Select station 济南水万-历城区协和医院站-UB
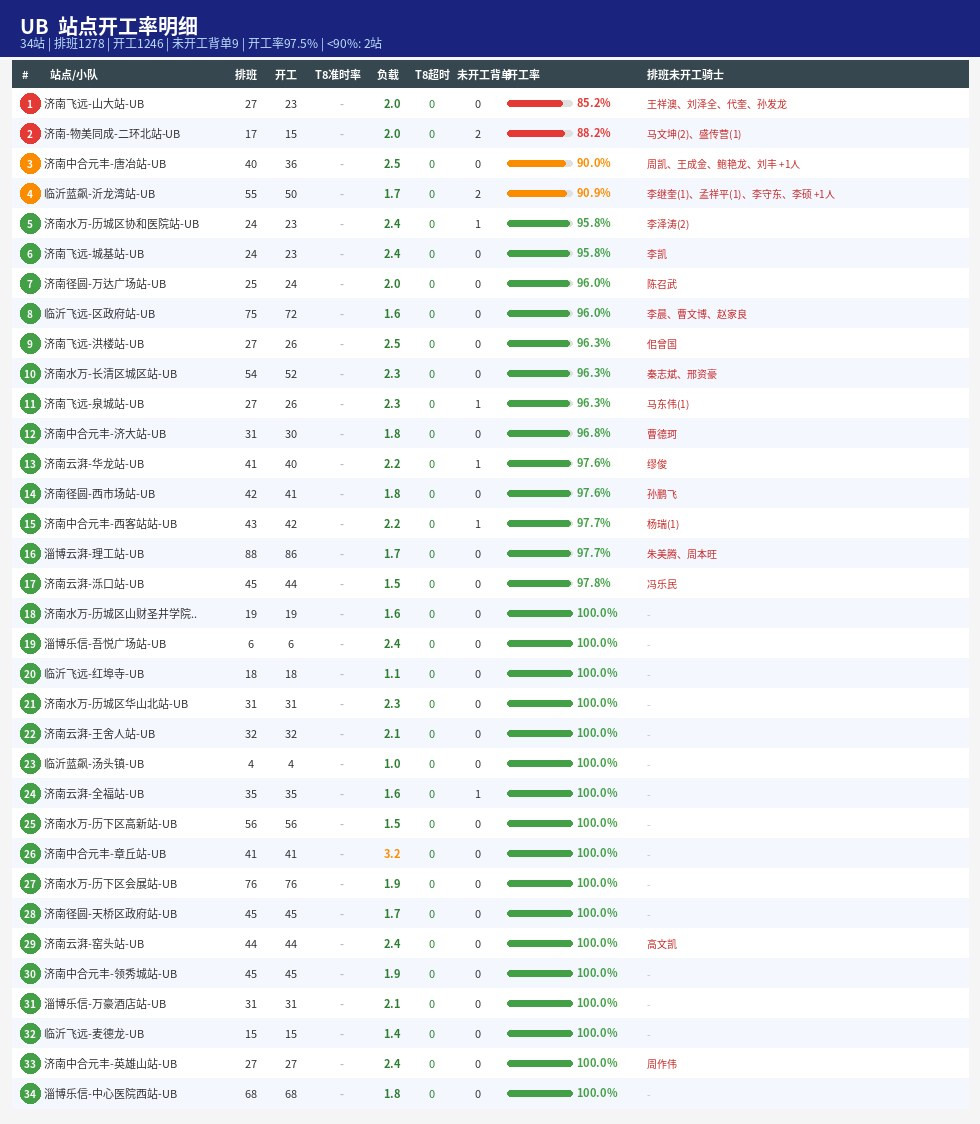 pyautogui.click(x=121, y=224)
